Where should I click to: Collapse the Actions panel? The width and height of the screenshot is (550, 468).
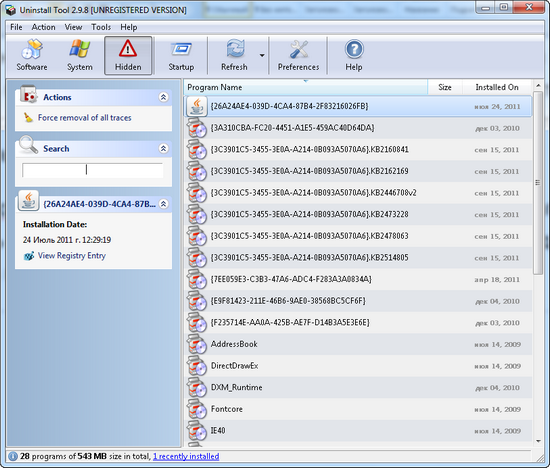(x=163, y=97)
